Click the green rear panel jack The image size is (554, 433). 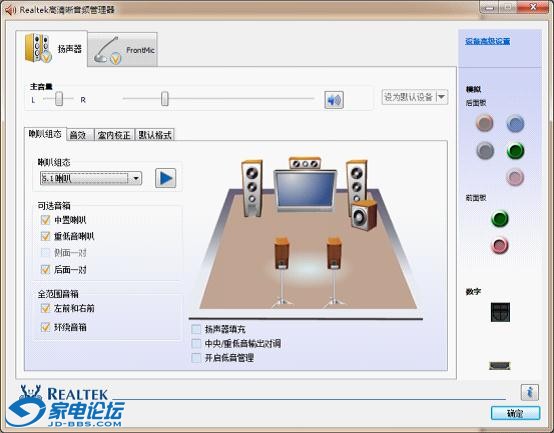point(515,151)
